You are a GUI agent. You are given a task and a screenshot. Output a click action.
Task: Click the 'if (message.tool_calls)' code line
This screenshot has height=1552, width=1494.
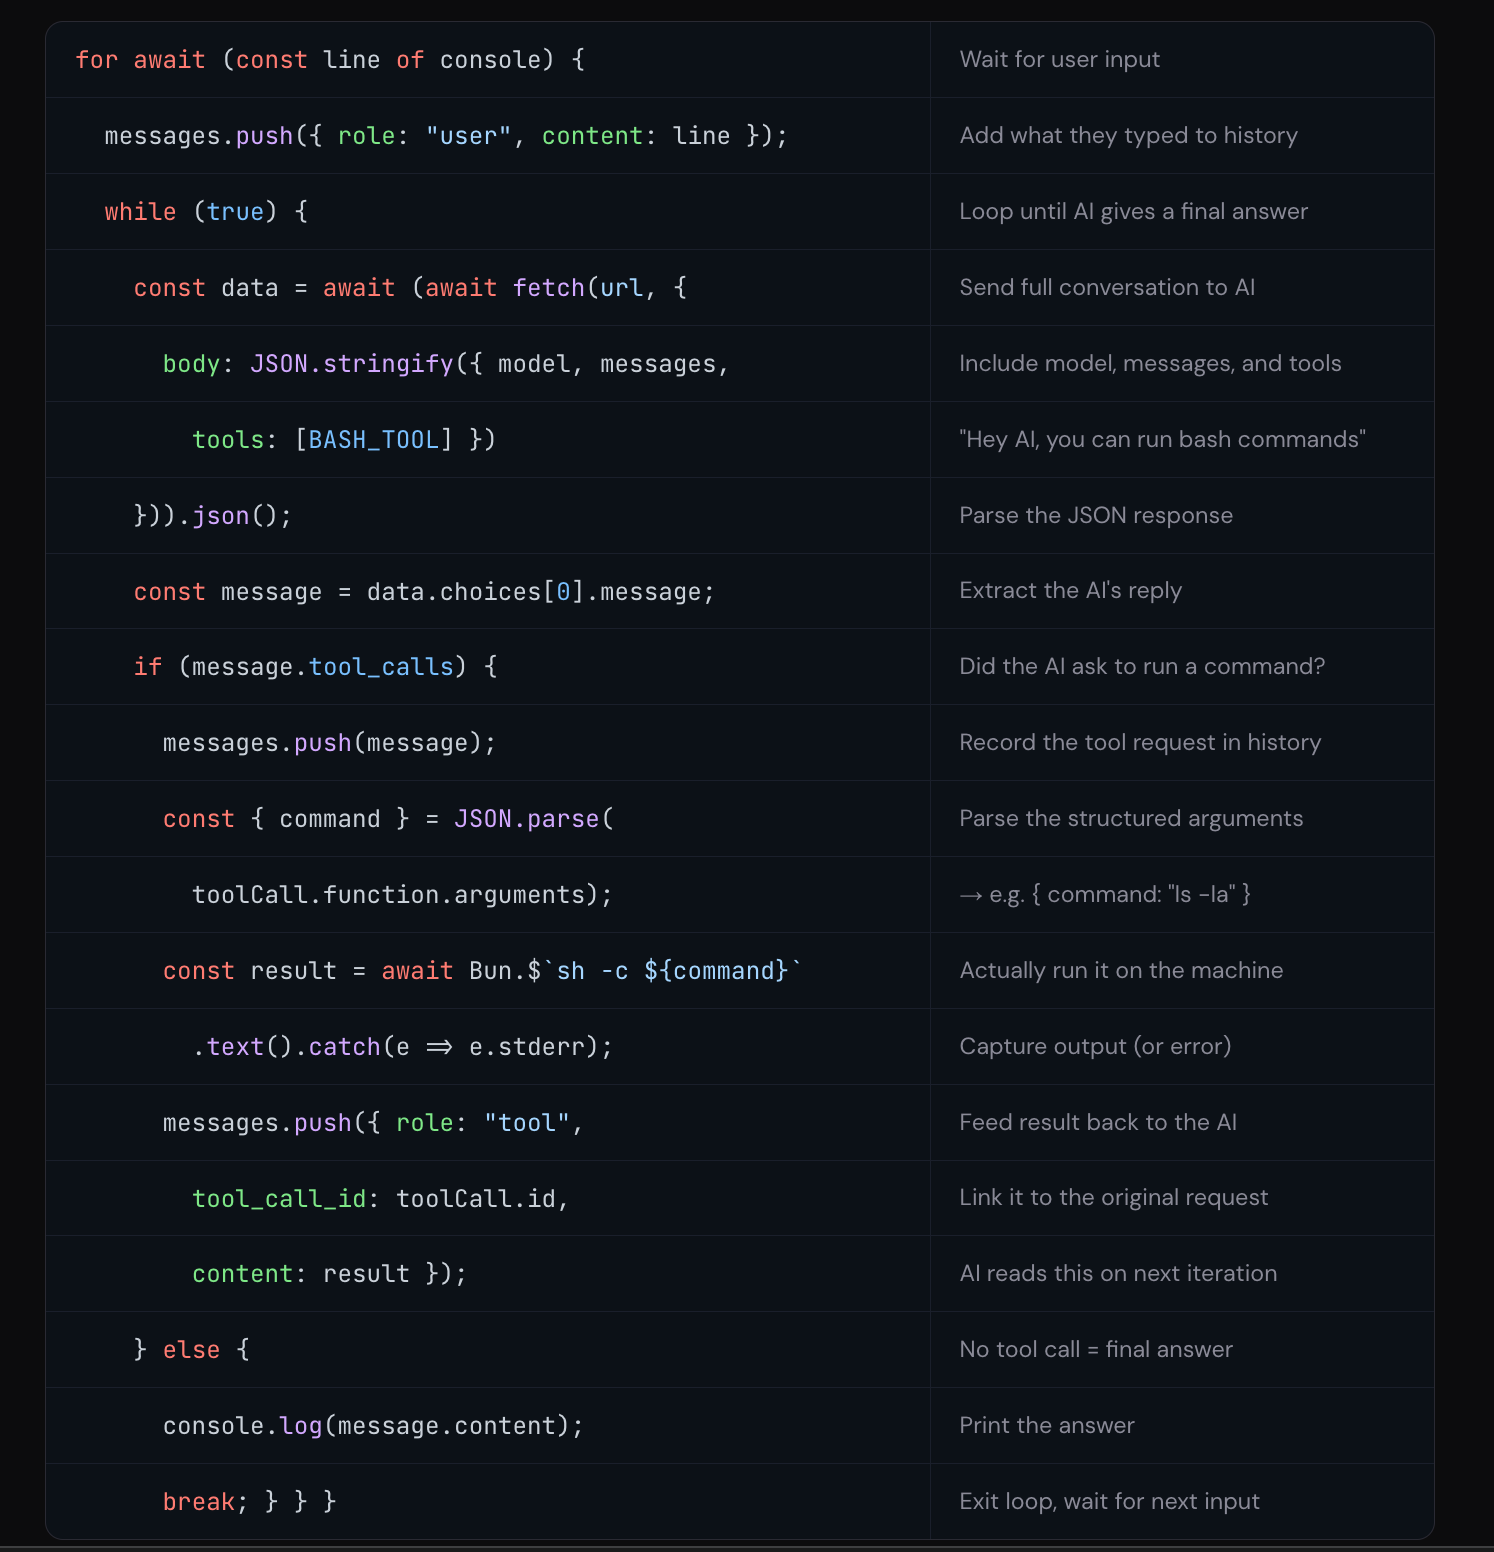(x=316, y=667)
